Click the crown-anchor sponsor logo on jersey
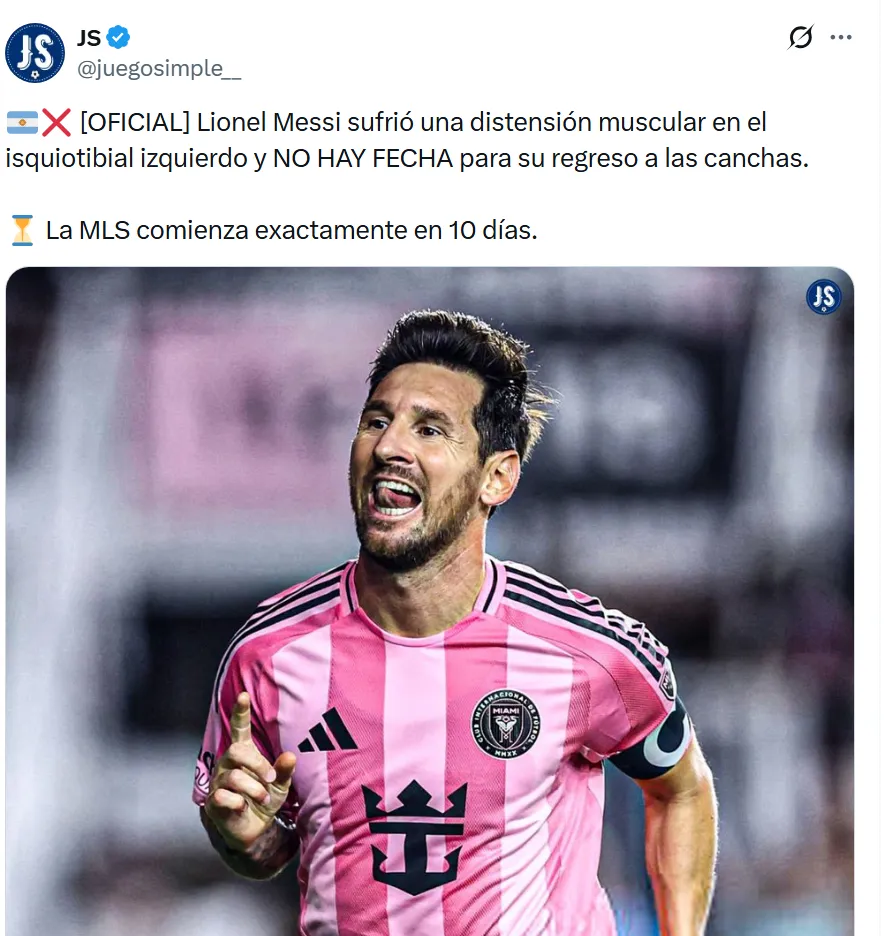 click(414, 836)
